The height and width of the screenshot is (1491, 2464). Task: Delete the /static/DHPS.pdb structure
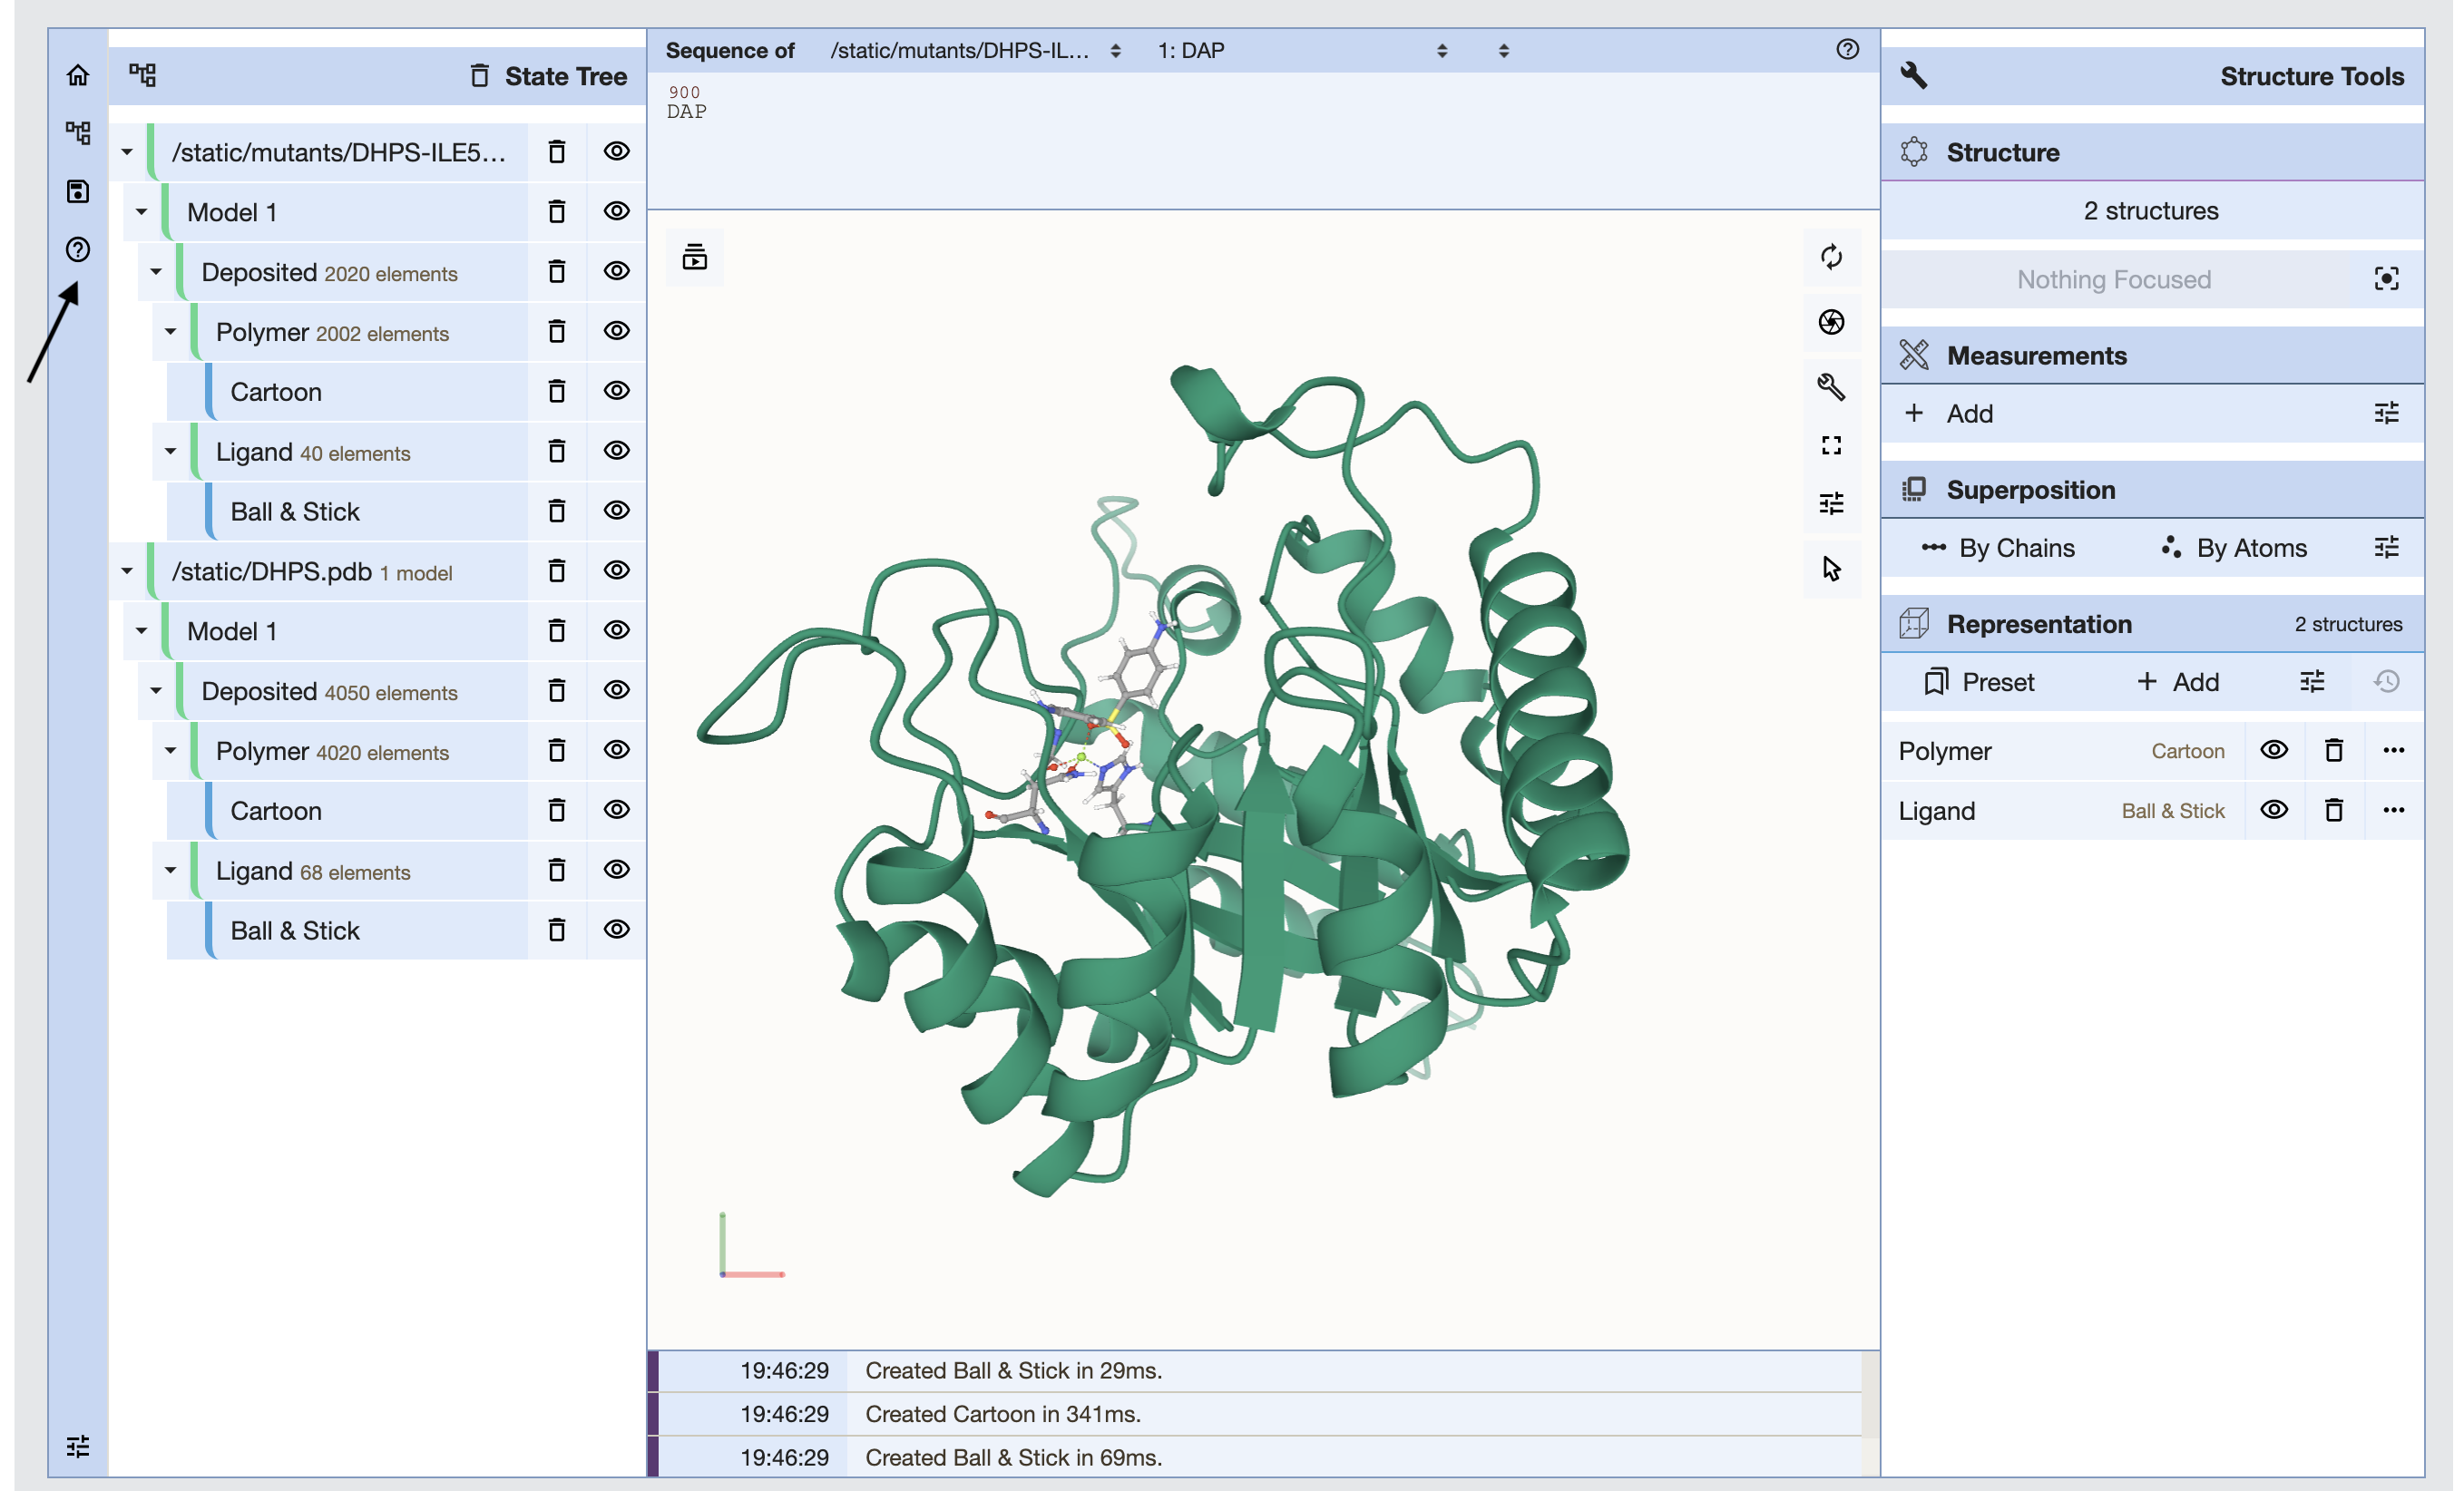pyautogui.click(x=557, y=571)
